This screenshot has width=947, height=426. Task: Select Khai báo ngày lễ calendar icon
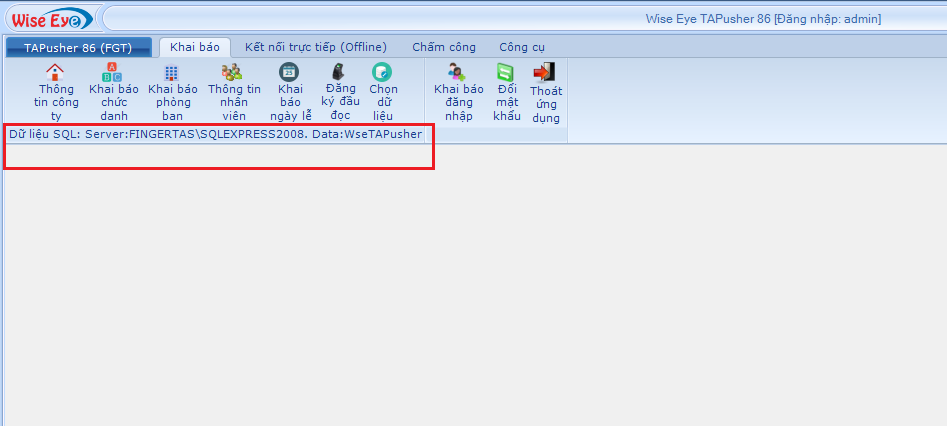click(289, 72)
